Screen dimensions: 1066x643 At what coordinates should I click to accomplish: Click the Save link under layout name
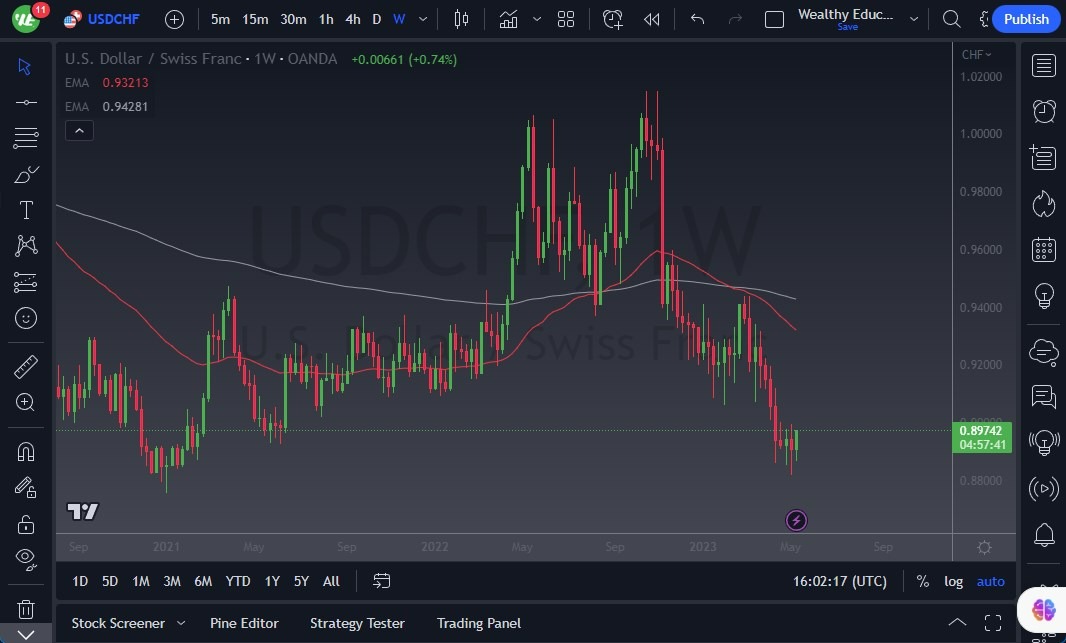click(847, 27)
